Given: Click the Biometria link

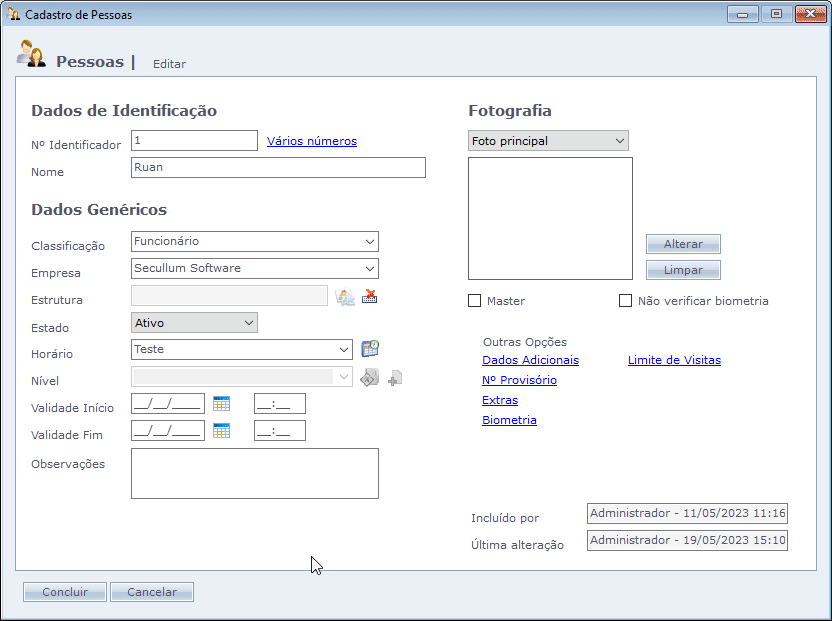Looking at the screenshot, I should [x=509, y=420].
